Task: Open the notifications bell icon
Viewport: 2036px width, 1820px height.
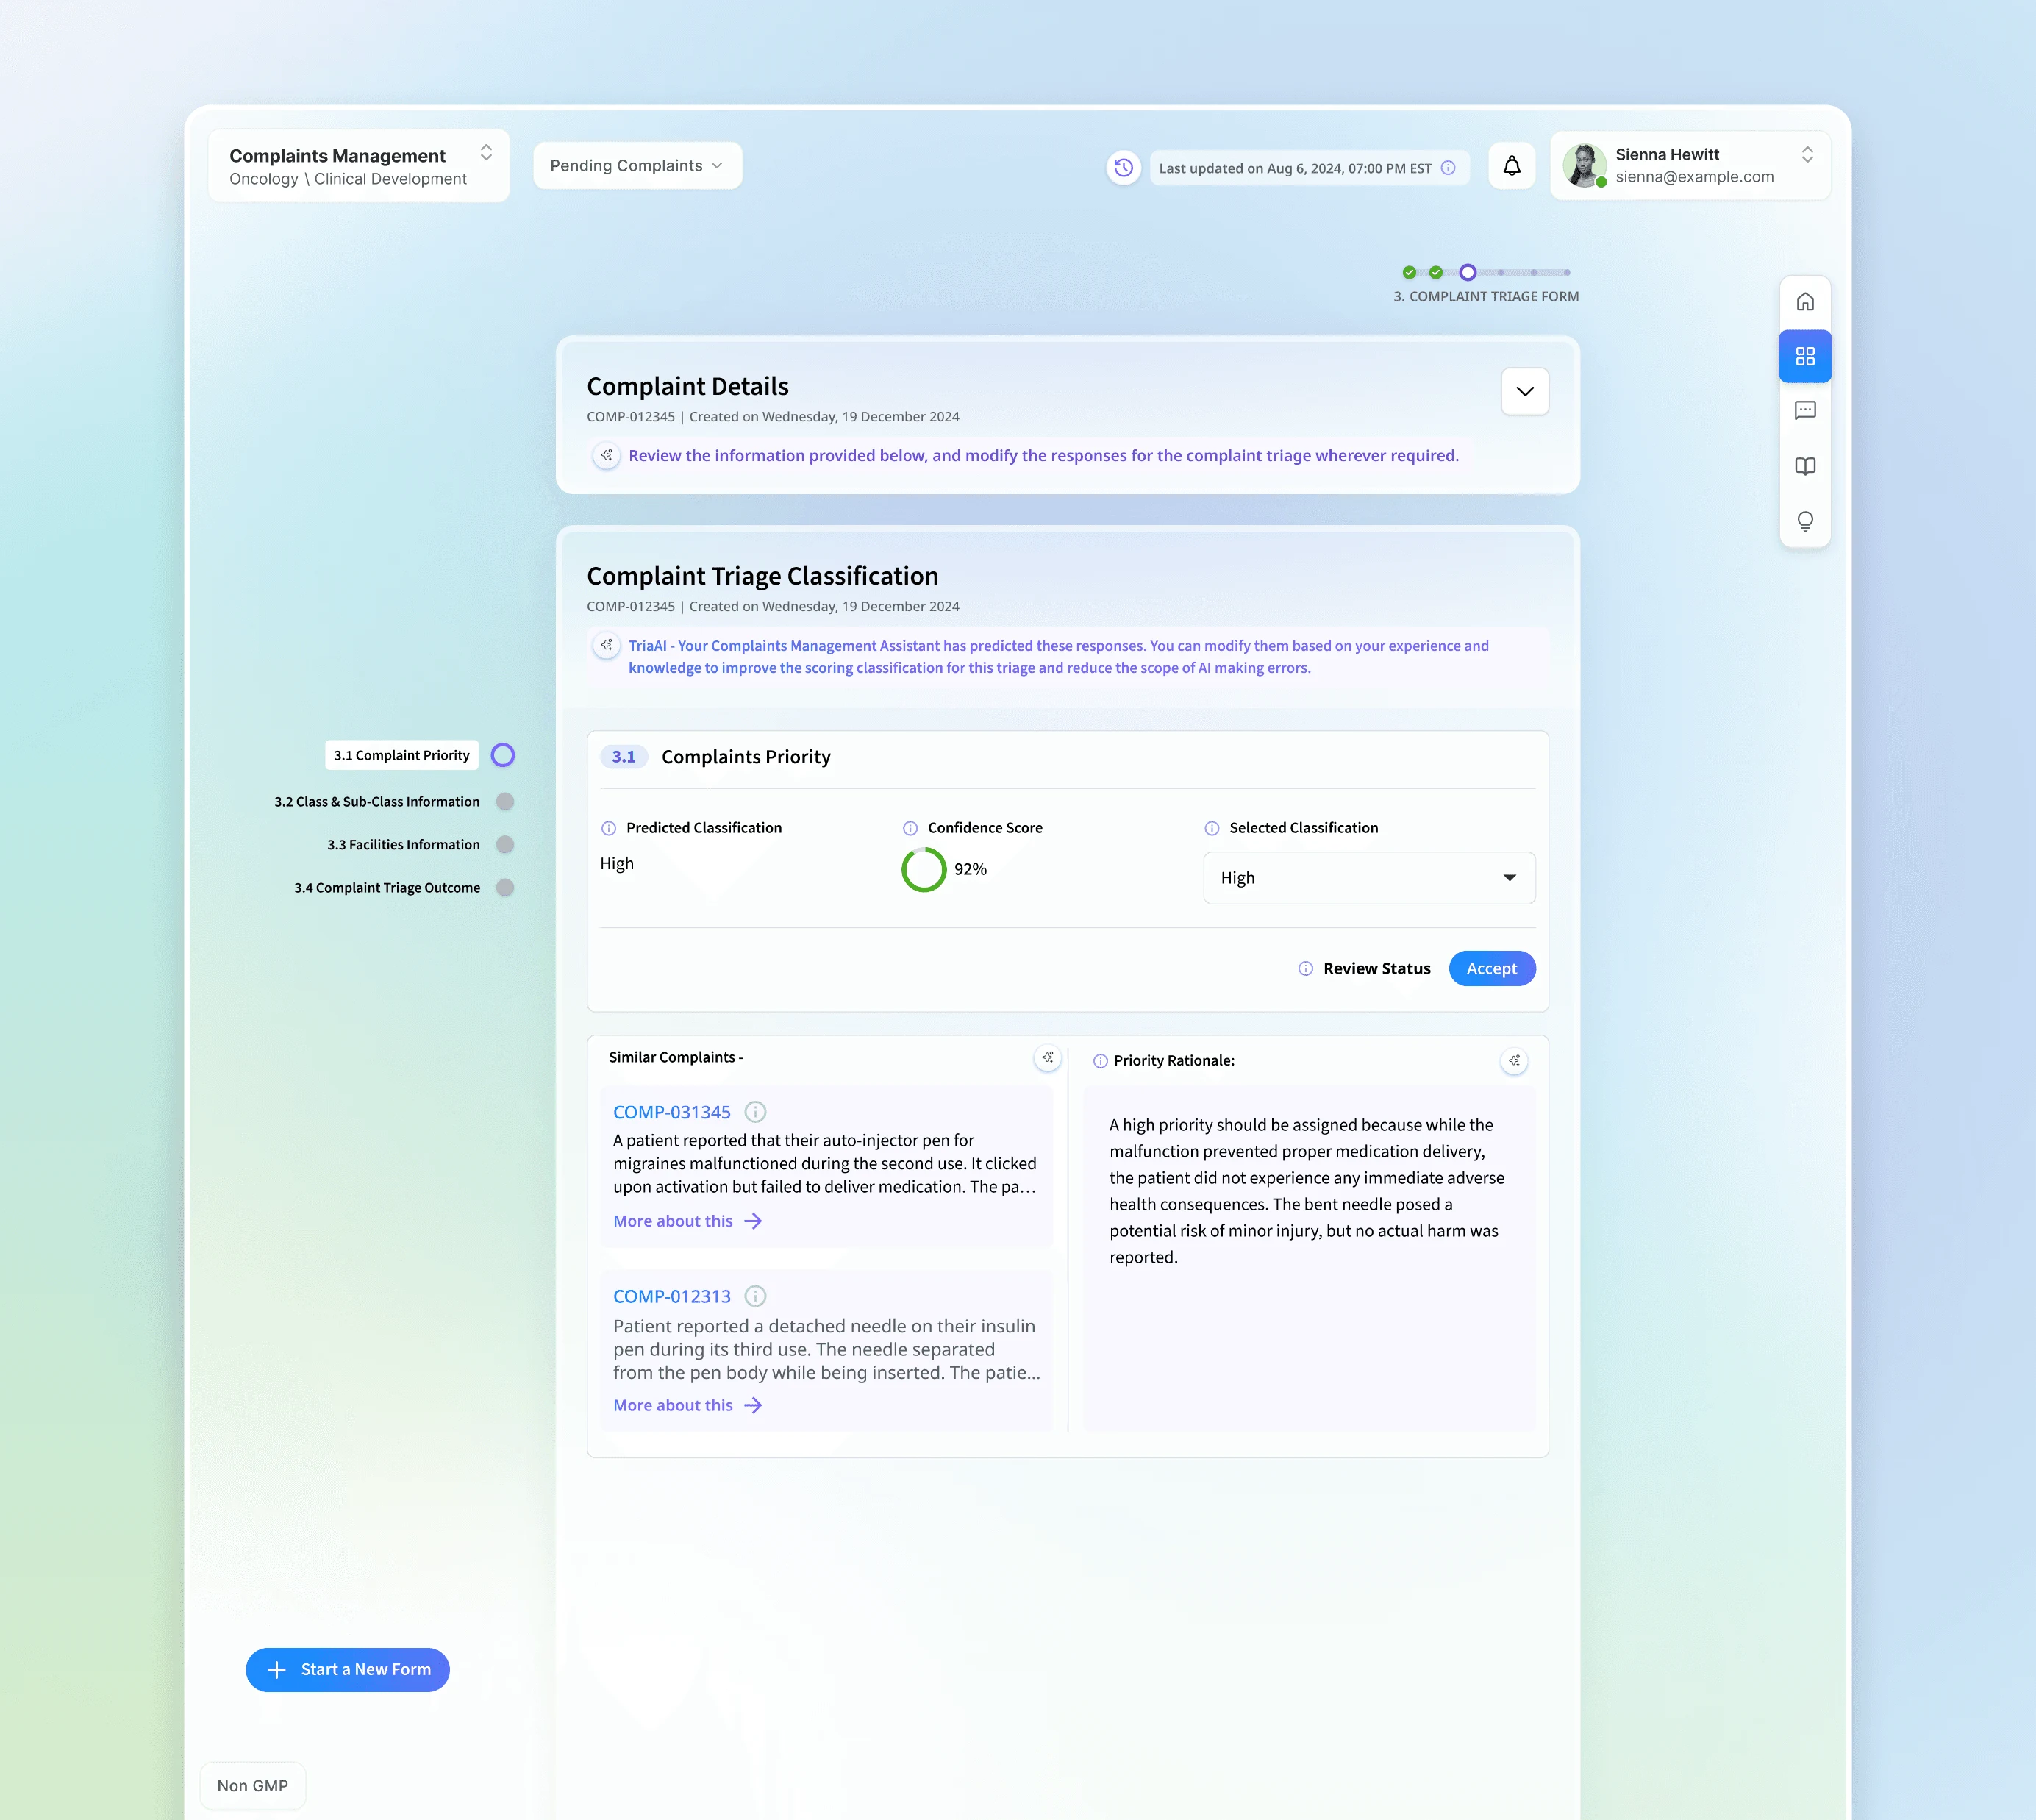Action: tap(1511, 166)
